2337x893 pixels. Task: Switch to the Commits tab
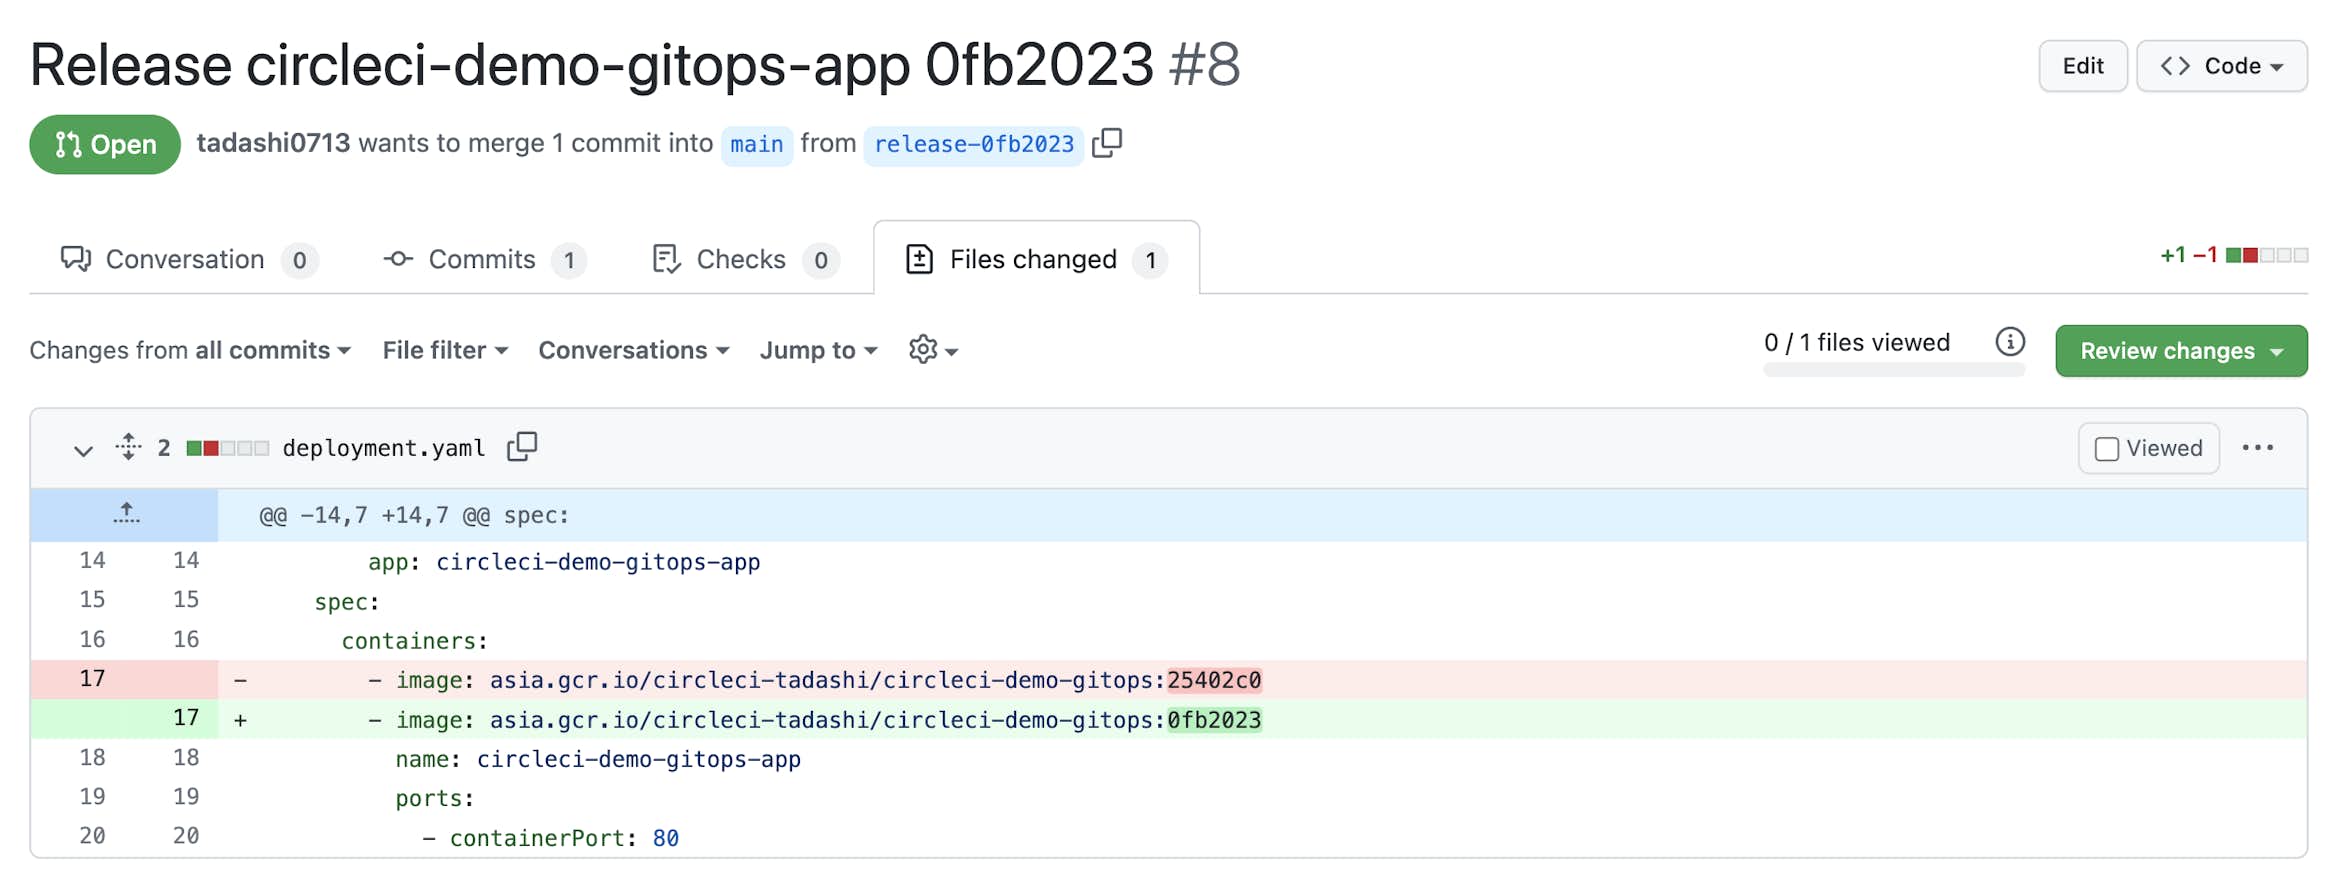click(484, 260)
